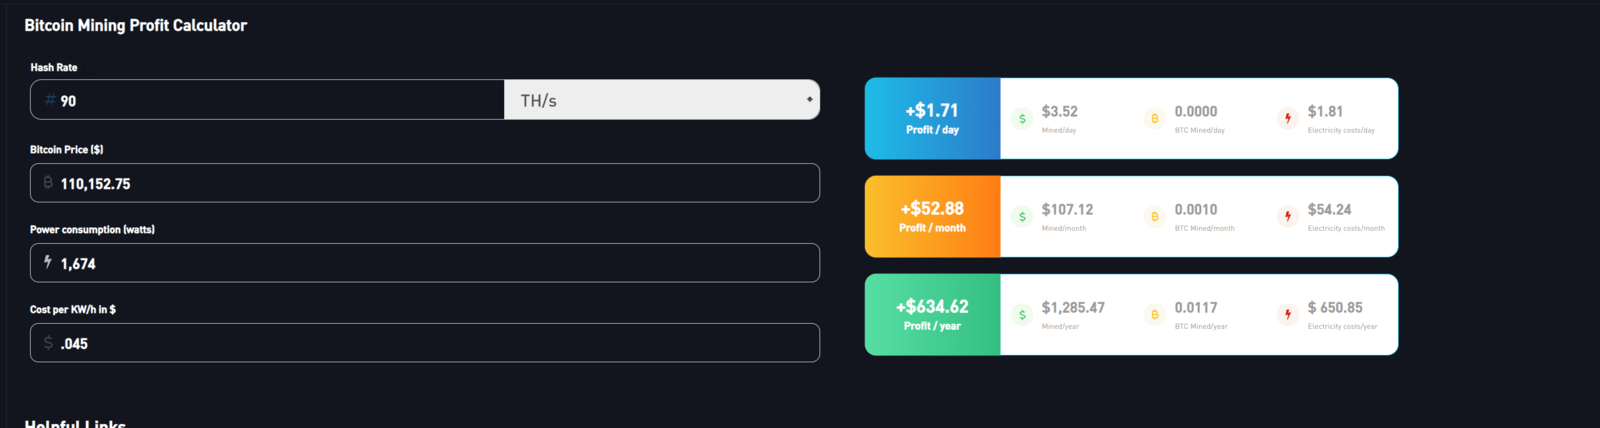Click the dollar icon beside Mined/month
Screen dimensions: 1600x428
click(1022, 217)
